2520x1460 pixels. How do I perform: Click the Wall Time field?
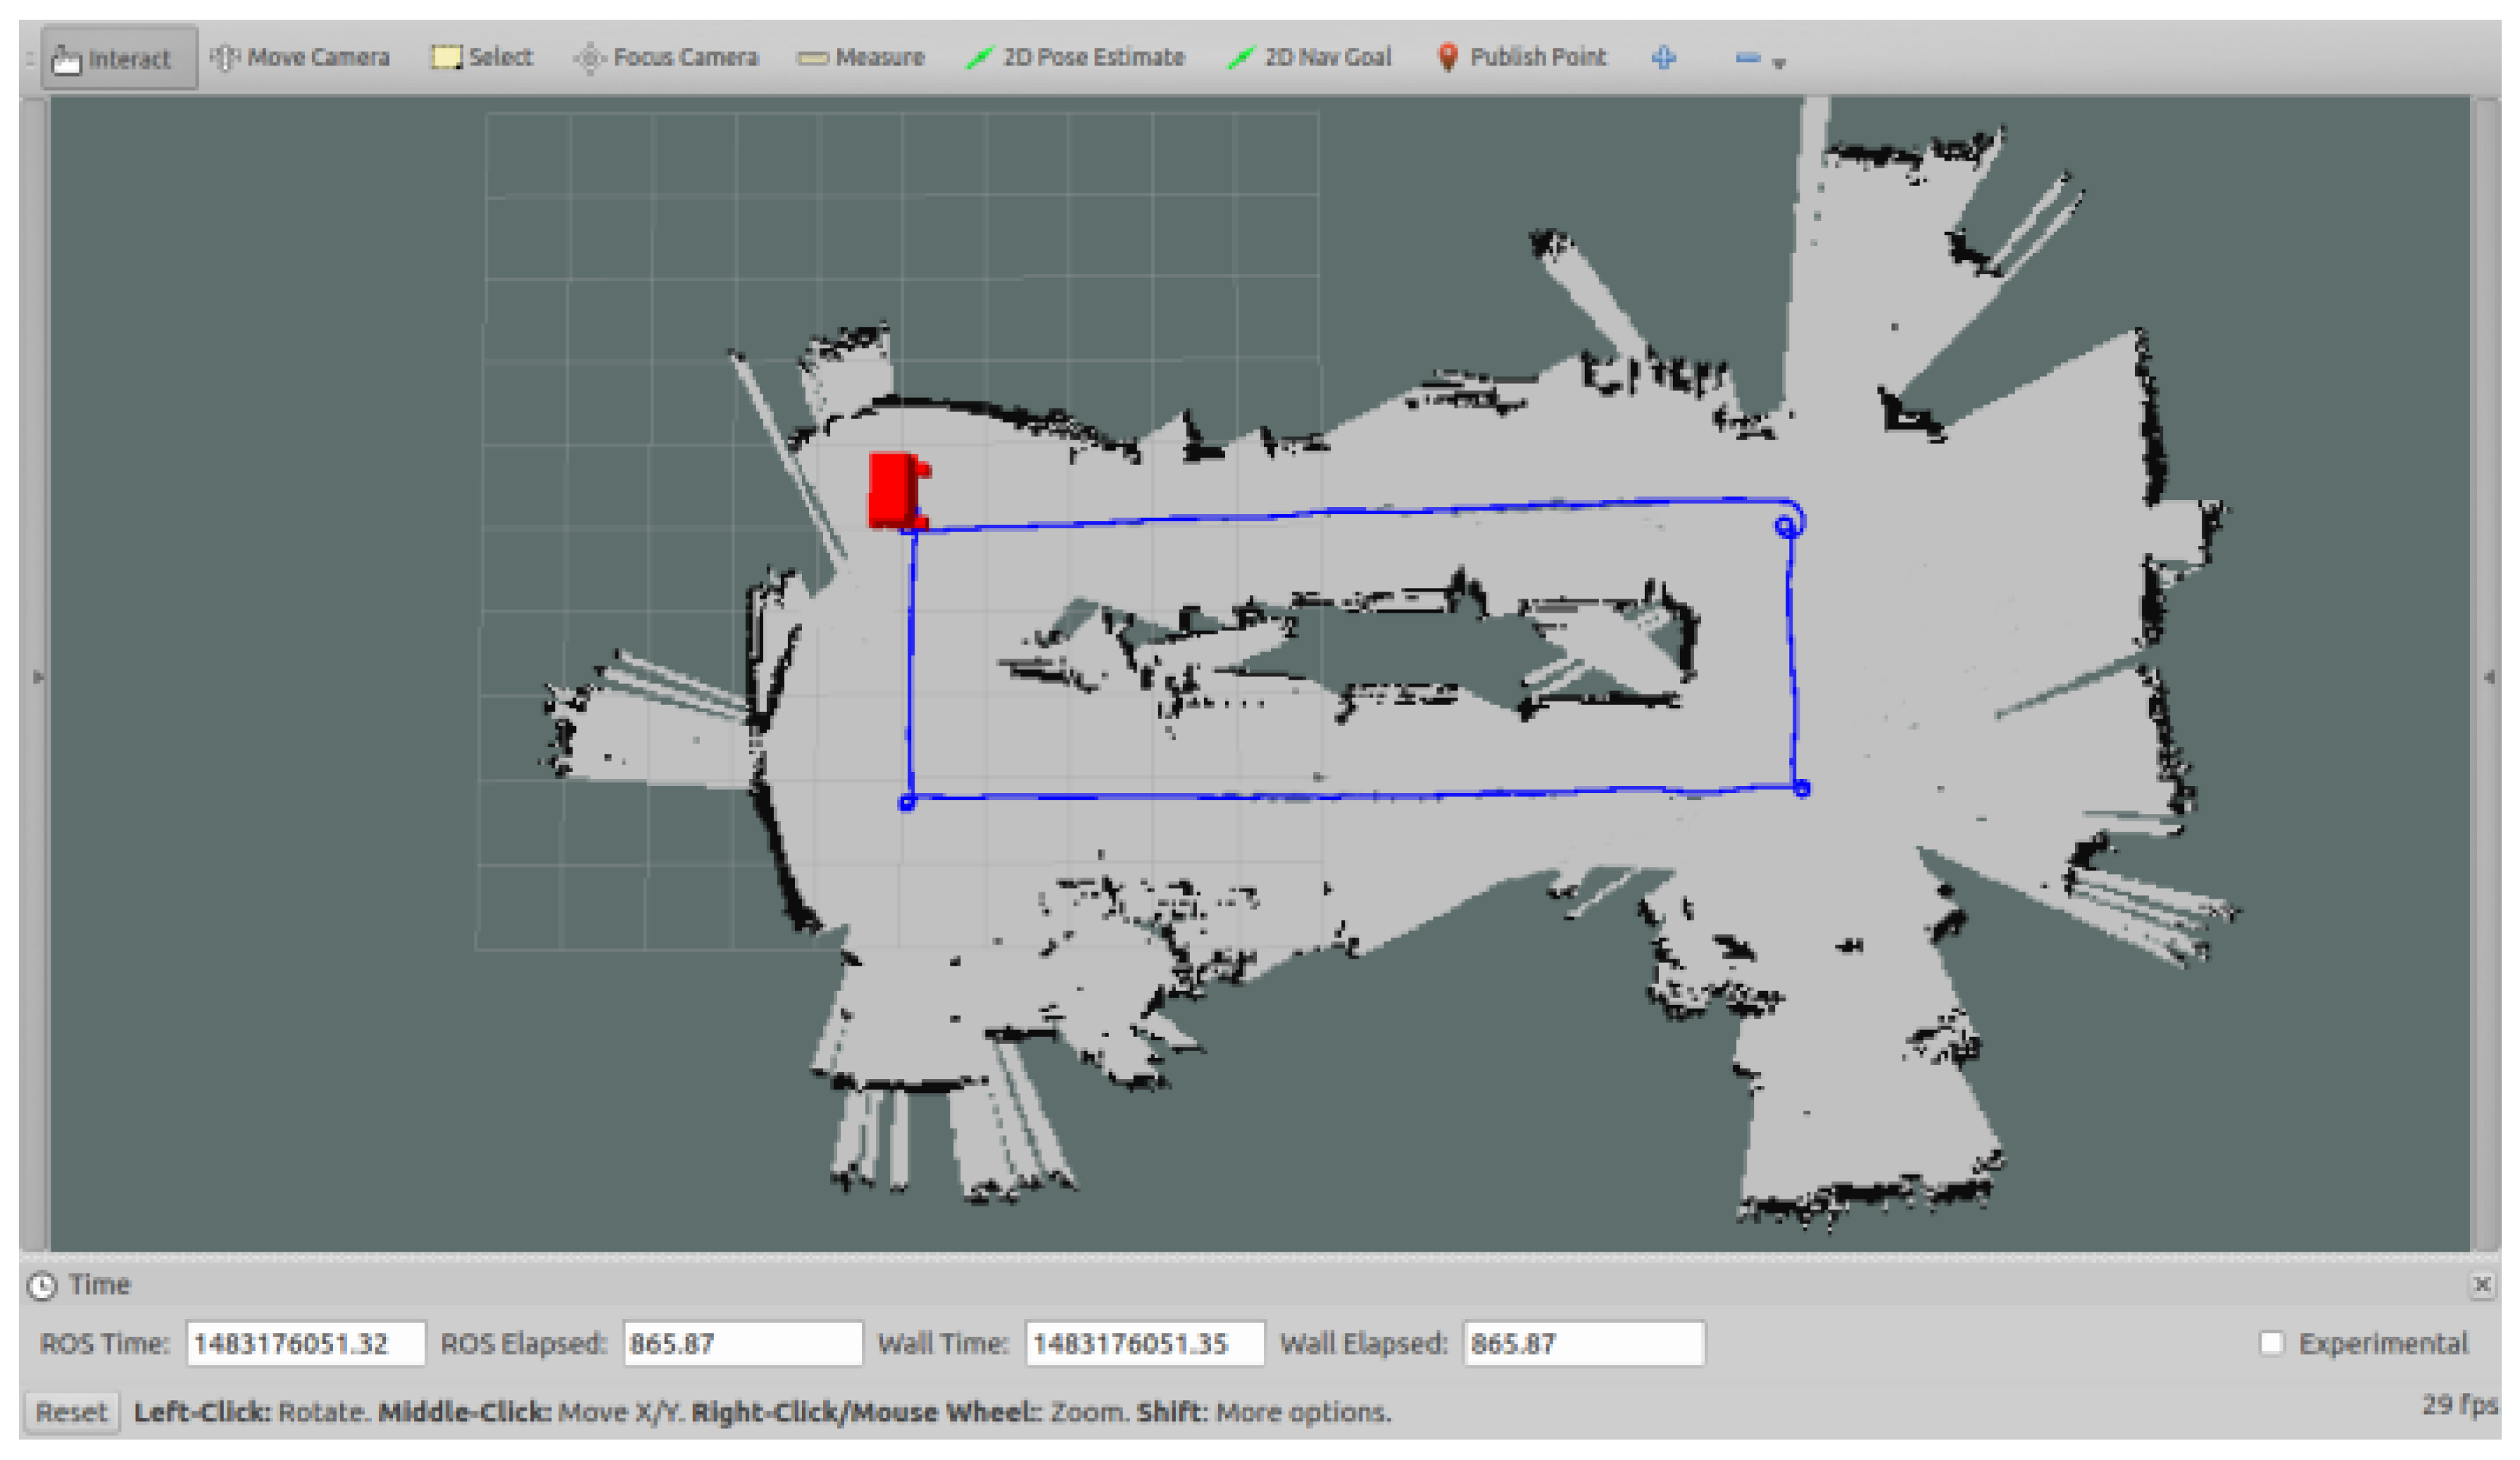1144,1343
